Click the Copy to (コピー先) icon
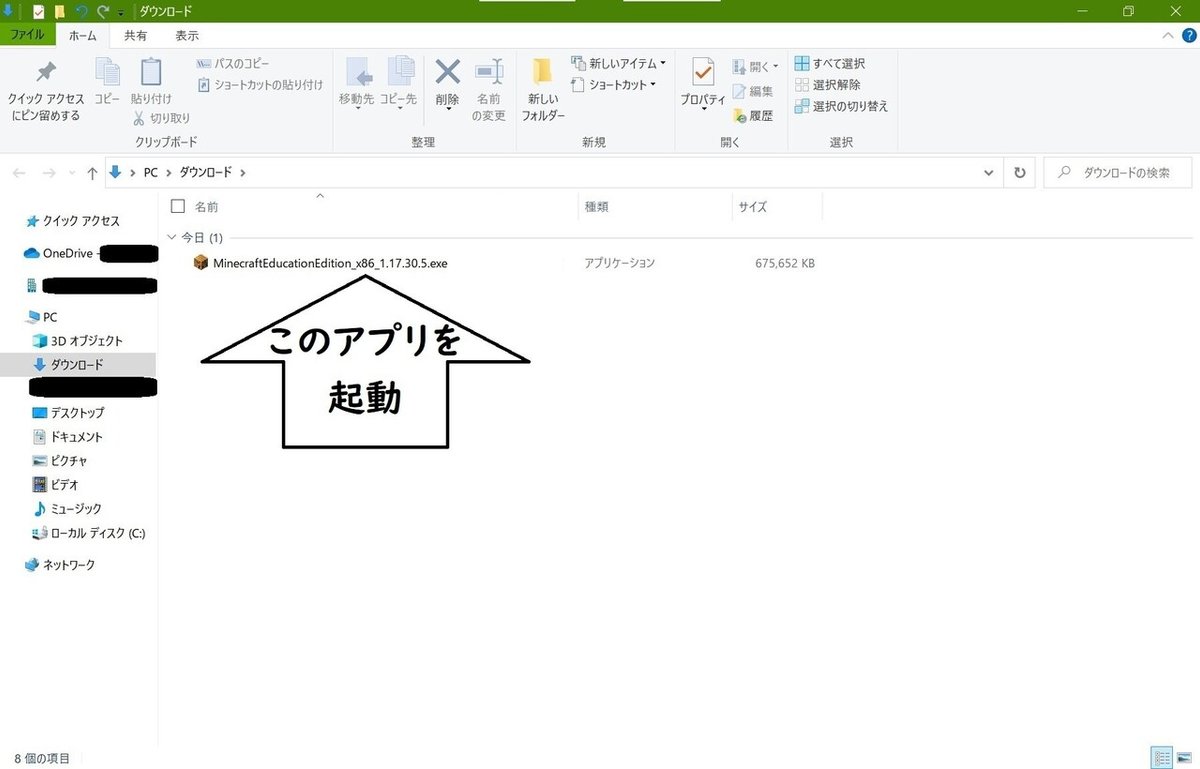 401,72
